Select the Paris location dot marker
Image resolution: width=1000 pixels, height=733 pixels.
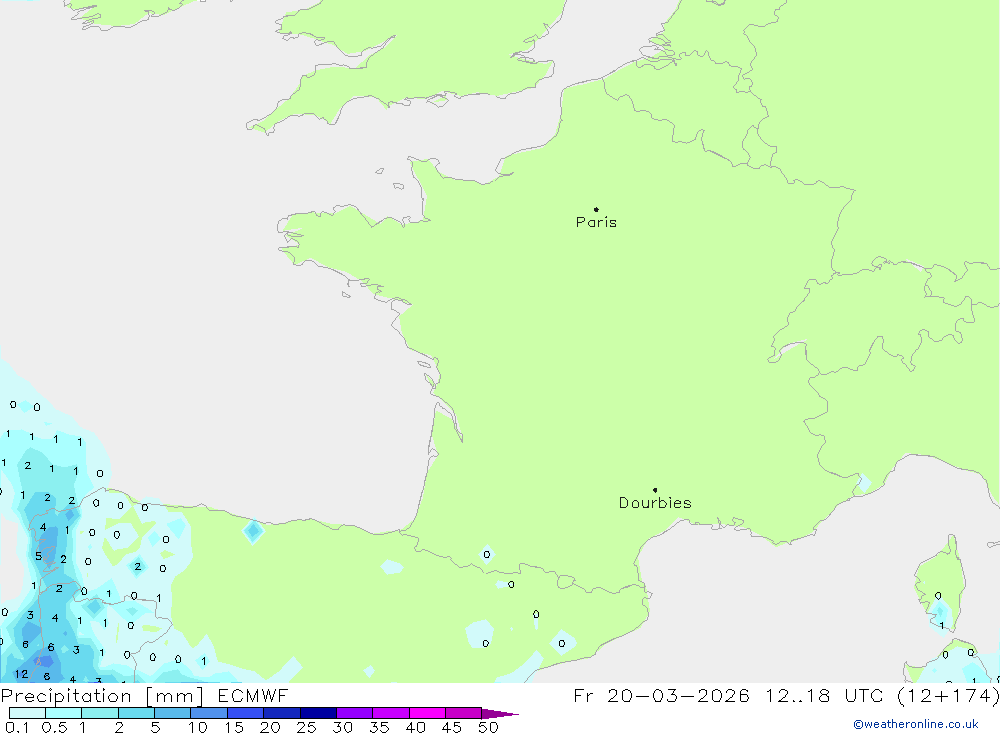coord(596,209)
